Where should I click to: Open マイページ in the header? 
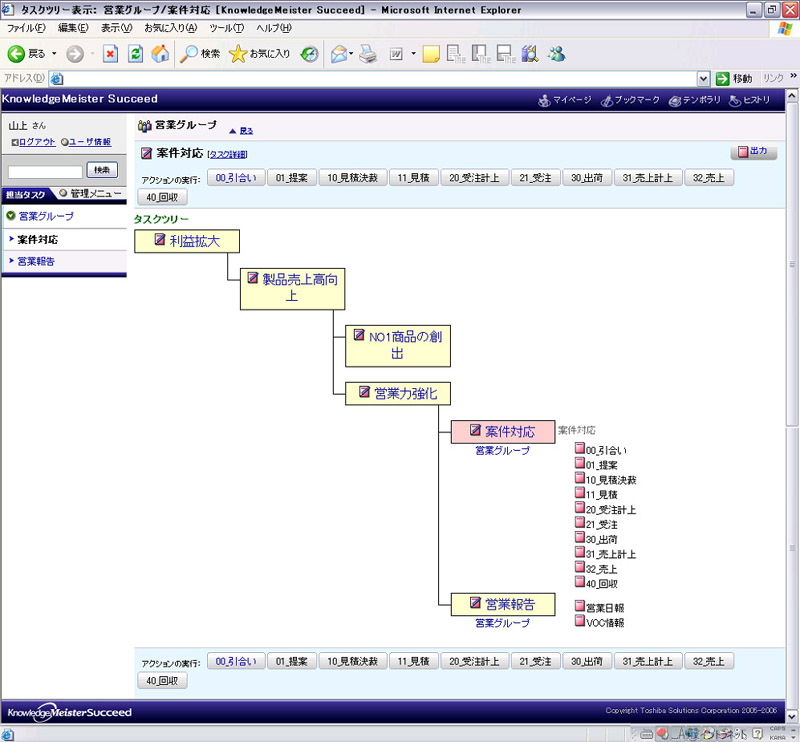click(x=565, y=100)
